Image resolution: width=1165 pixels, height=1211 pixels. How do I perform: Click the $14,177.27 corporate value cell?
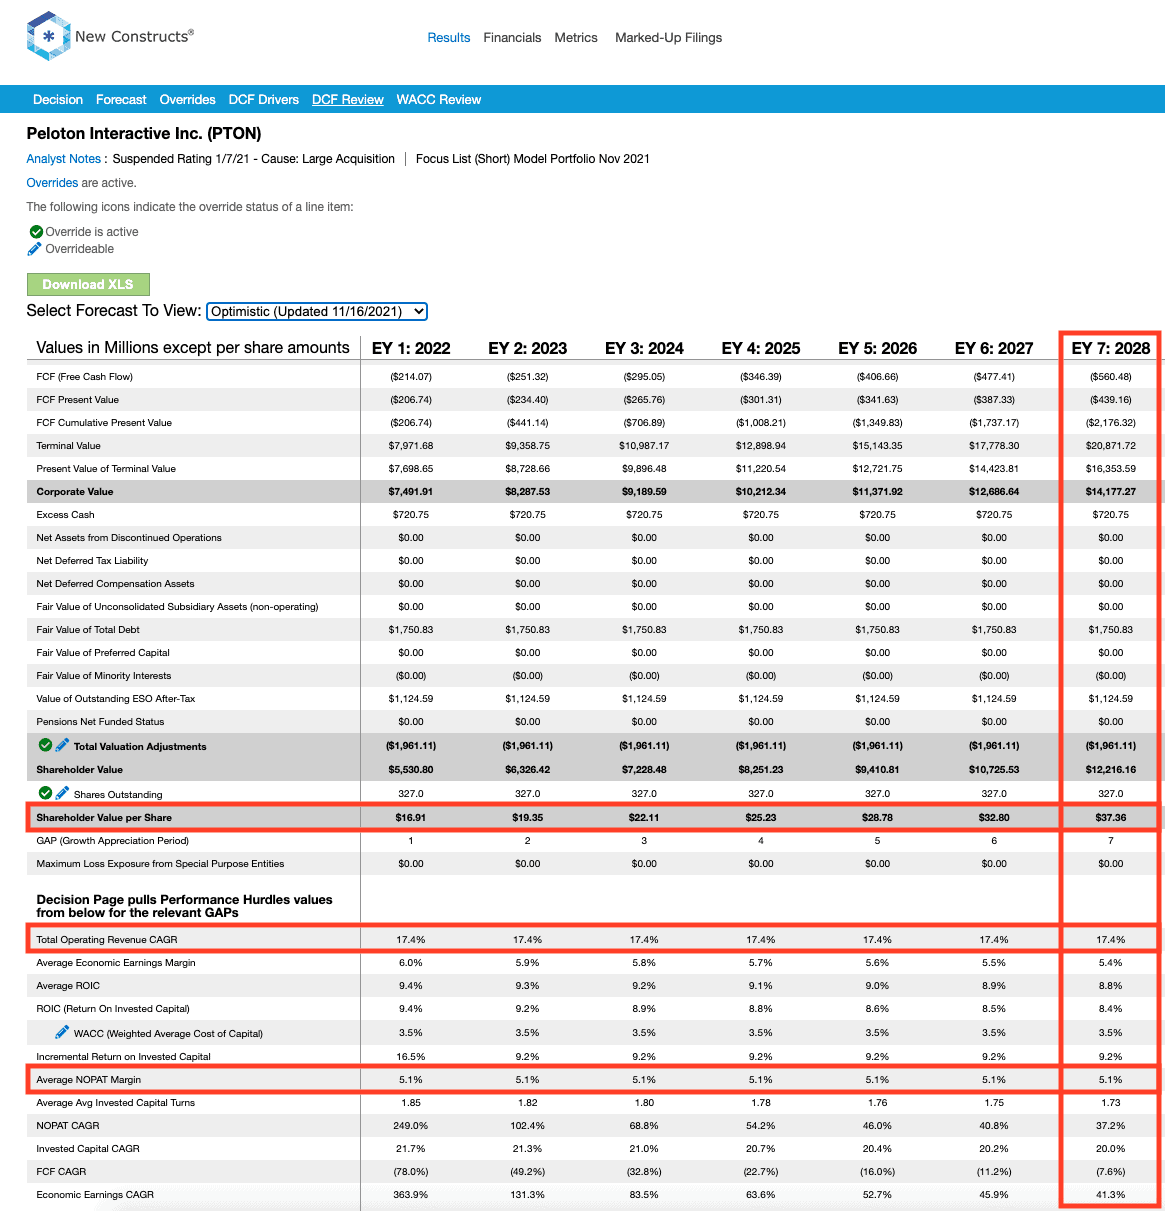pos(1111,492)
